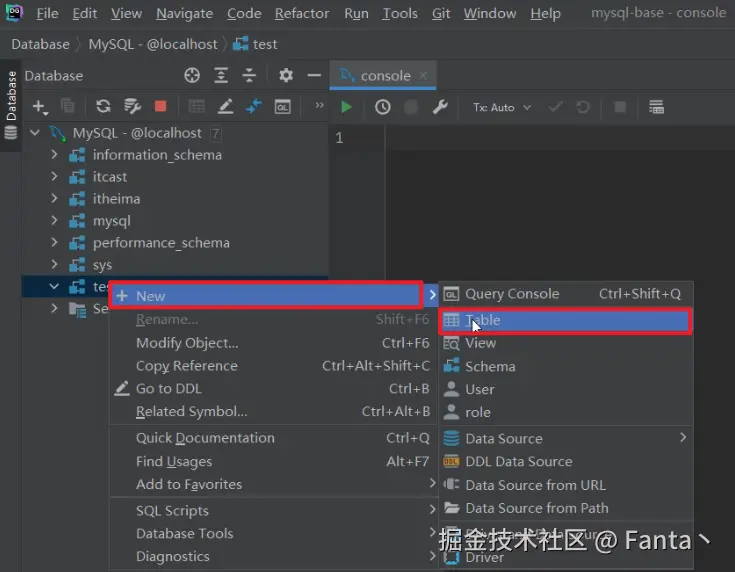This screenshot has width=735, height=572.
Task: Click the locate target icon in Database panel
Action: 192,75
